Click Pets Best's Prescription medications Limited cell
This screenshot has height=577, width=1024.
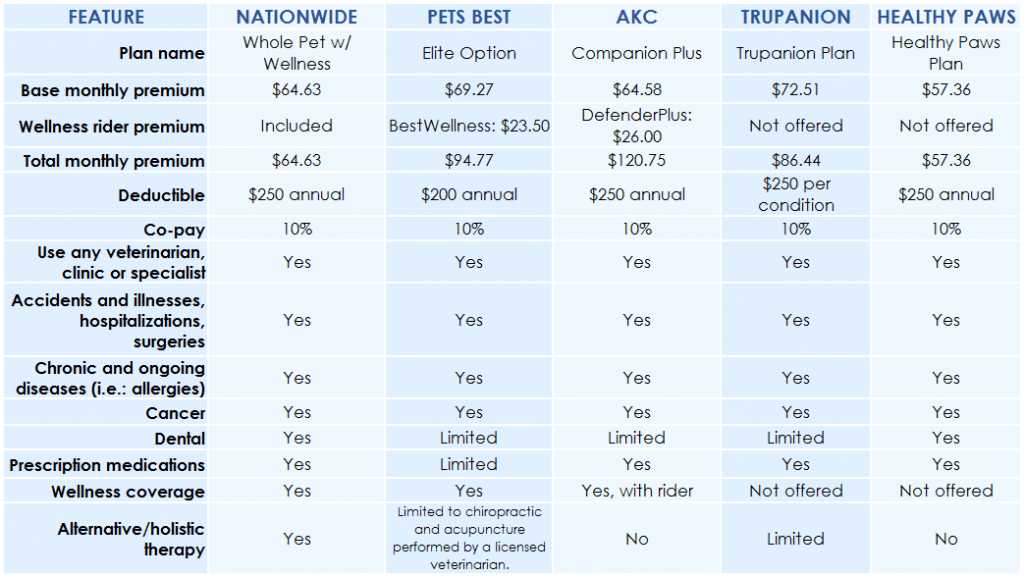[x=469, y=464]
